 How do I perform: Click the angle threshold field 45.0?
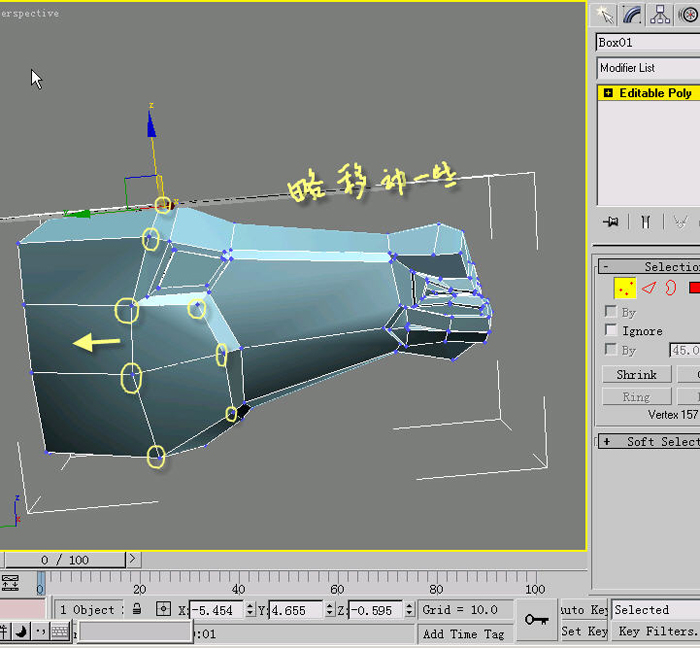(685, 350)
